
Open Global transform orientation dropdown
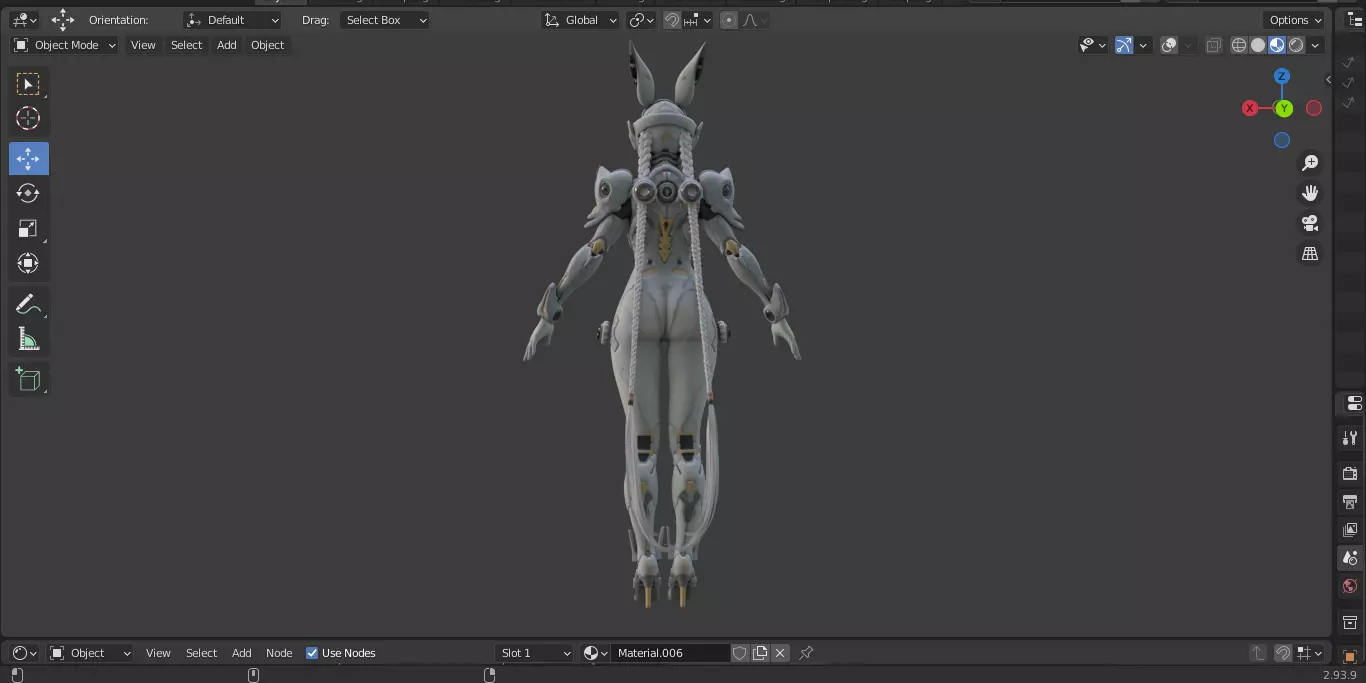coord(580,20)
